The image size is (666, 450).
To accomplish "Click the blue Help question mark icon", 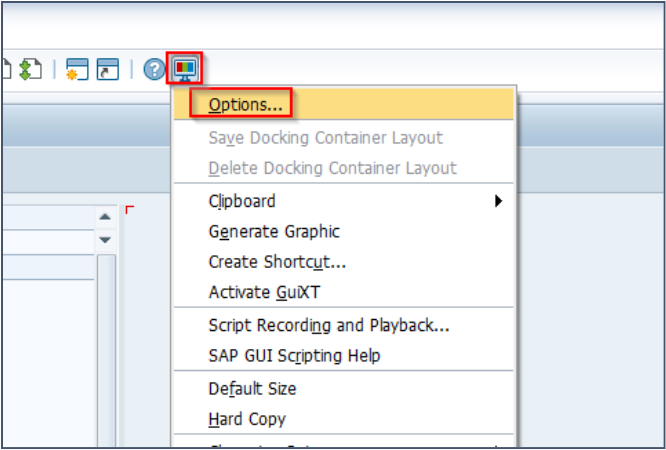I will click(154, 69).
